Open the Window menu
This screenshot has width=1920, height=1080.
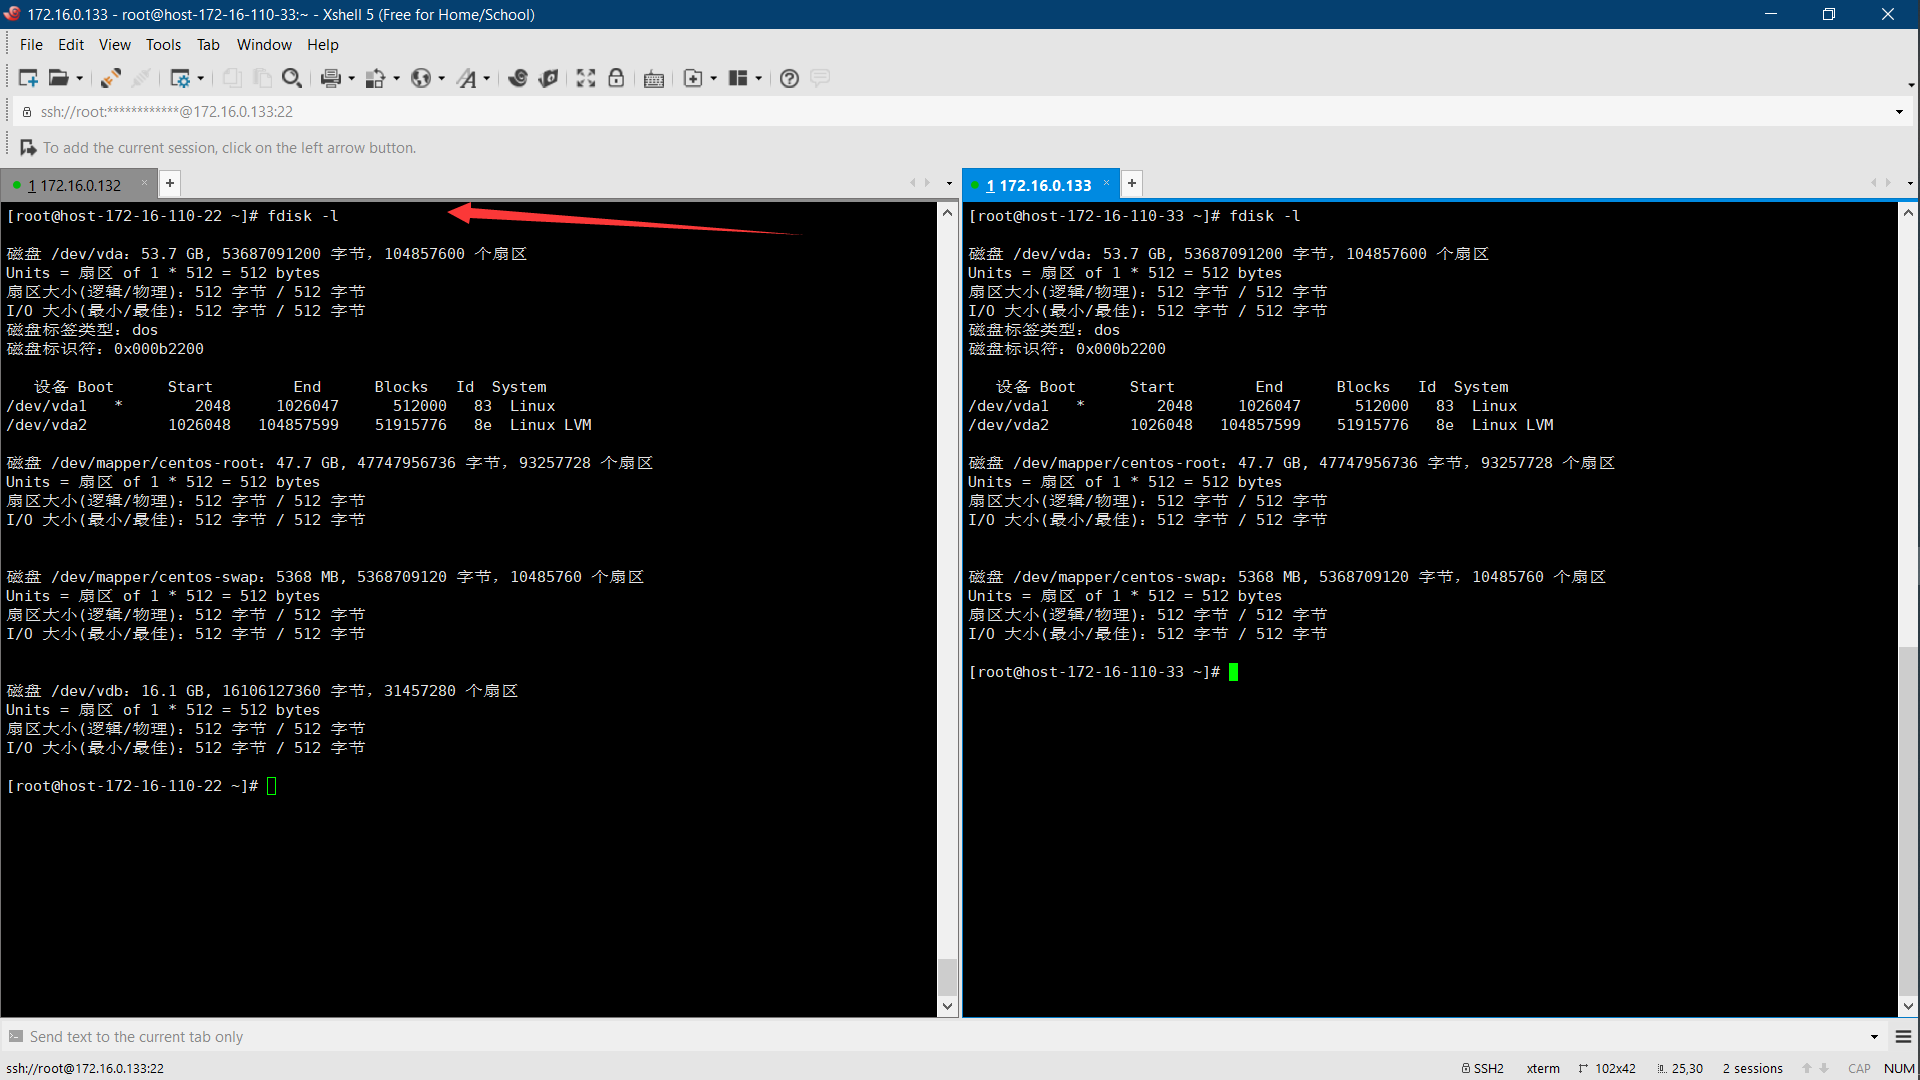point(264,45)
